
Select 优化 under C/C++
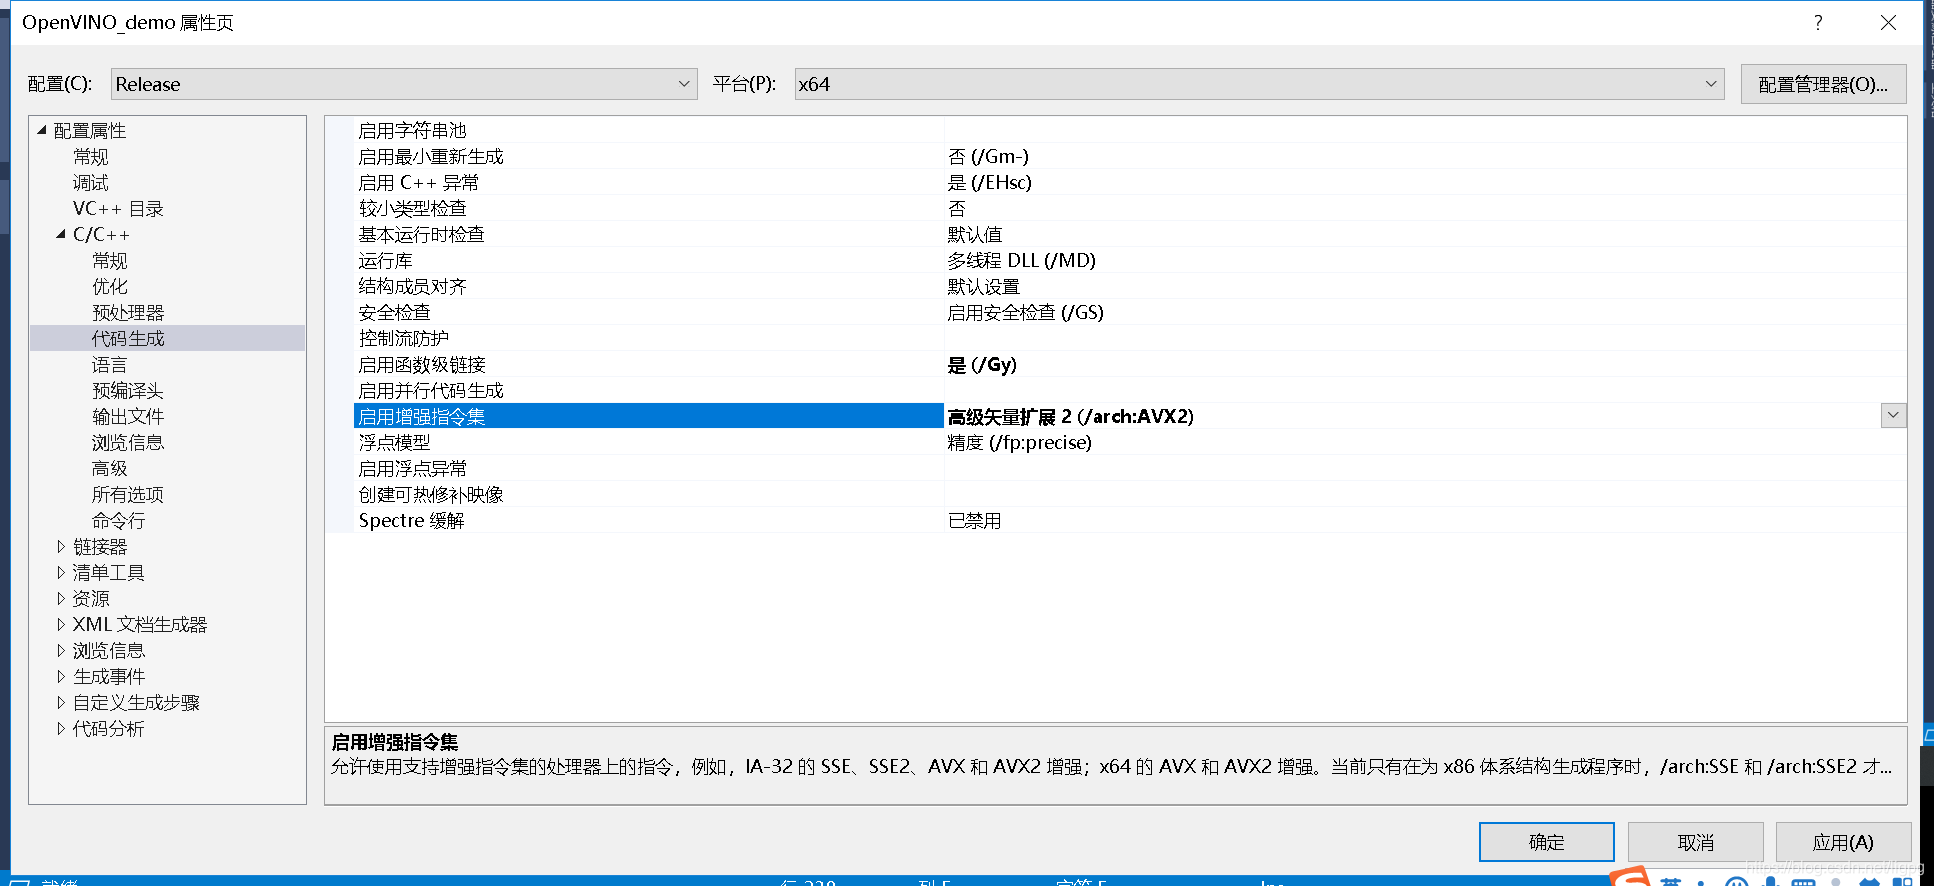tap(110, 286)
